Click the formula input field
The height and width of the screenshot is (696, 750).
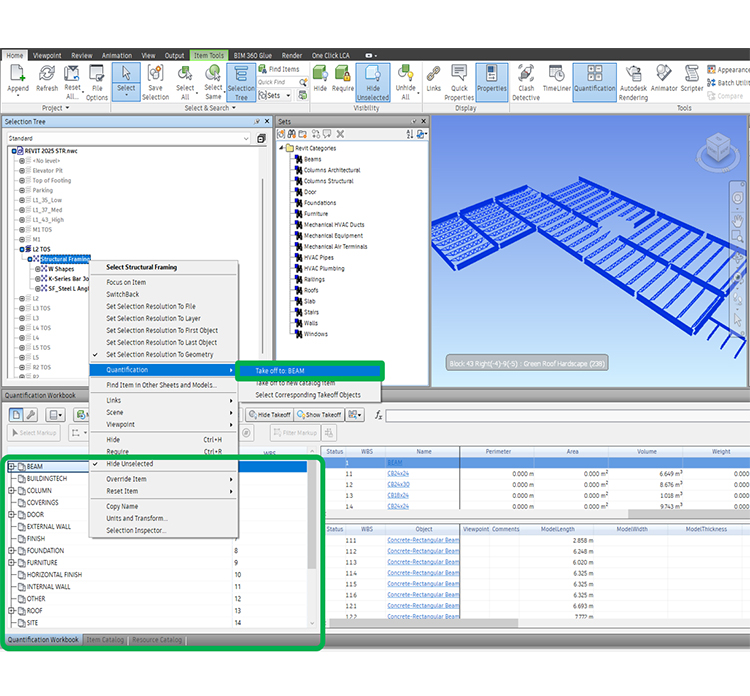click(x=568, y=415)
